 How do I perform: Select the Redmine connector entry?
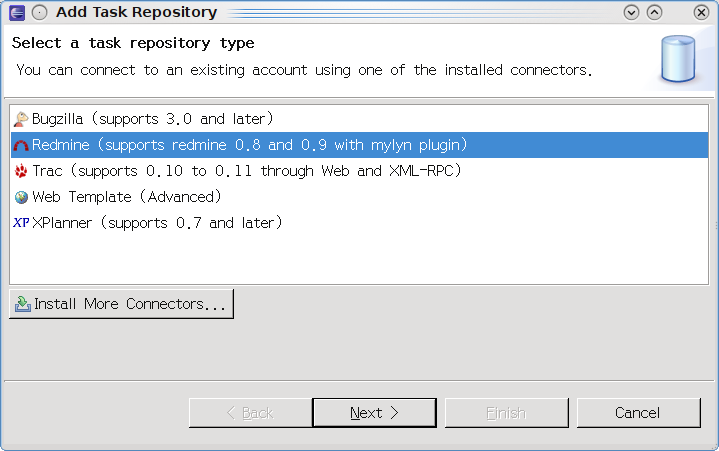[x=359, y=145]
